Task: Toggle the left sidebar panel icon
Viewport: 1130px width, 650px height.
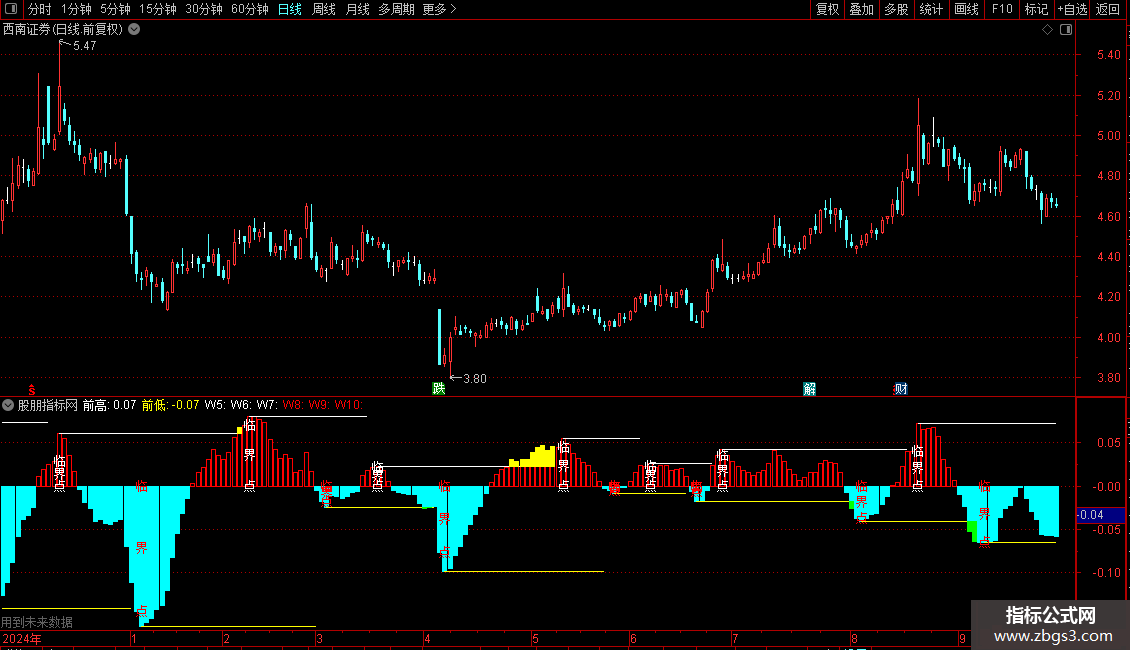Action: [11, 9]
